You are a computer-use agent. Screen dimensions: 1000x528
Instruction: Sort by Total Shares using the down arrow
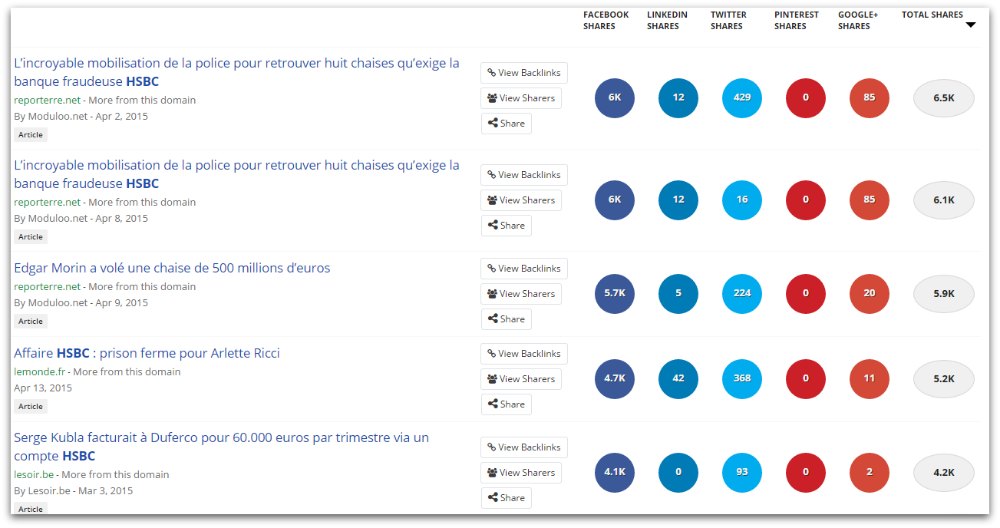(971, 25)
